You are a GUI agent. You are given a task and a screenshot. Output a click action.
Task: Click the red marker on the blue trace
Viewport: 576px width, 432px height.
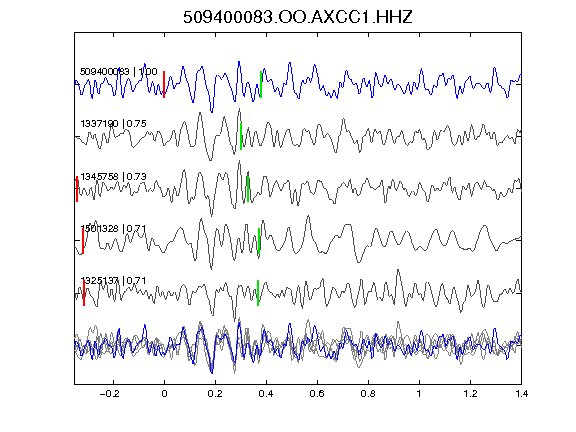(x=164, y=84)
